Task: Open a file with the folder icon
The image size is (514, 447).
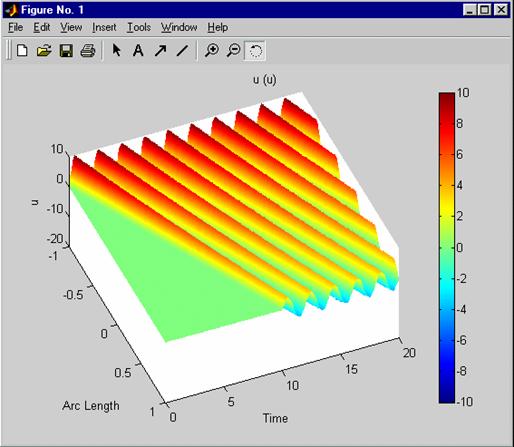Action: click(44, 51)
